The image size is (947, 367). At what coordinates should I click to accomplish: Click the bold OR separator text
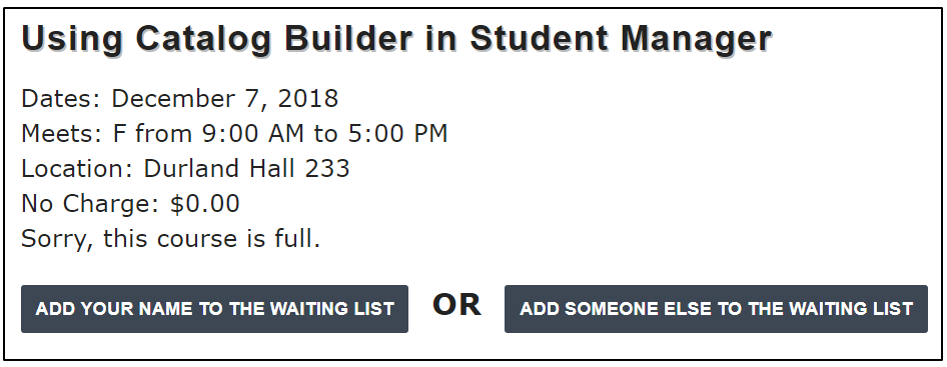pos(457,305)
